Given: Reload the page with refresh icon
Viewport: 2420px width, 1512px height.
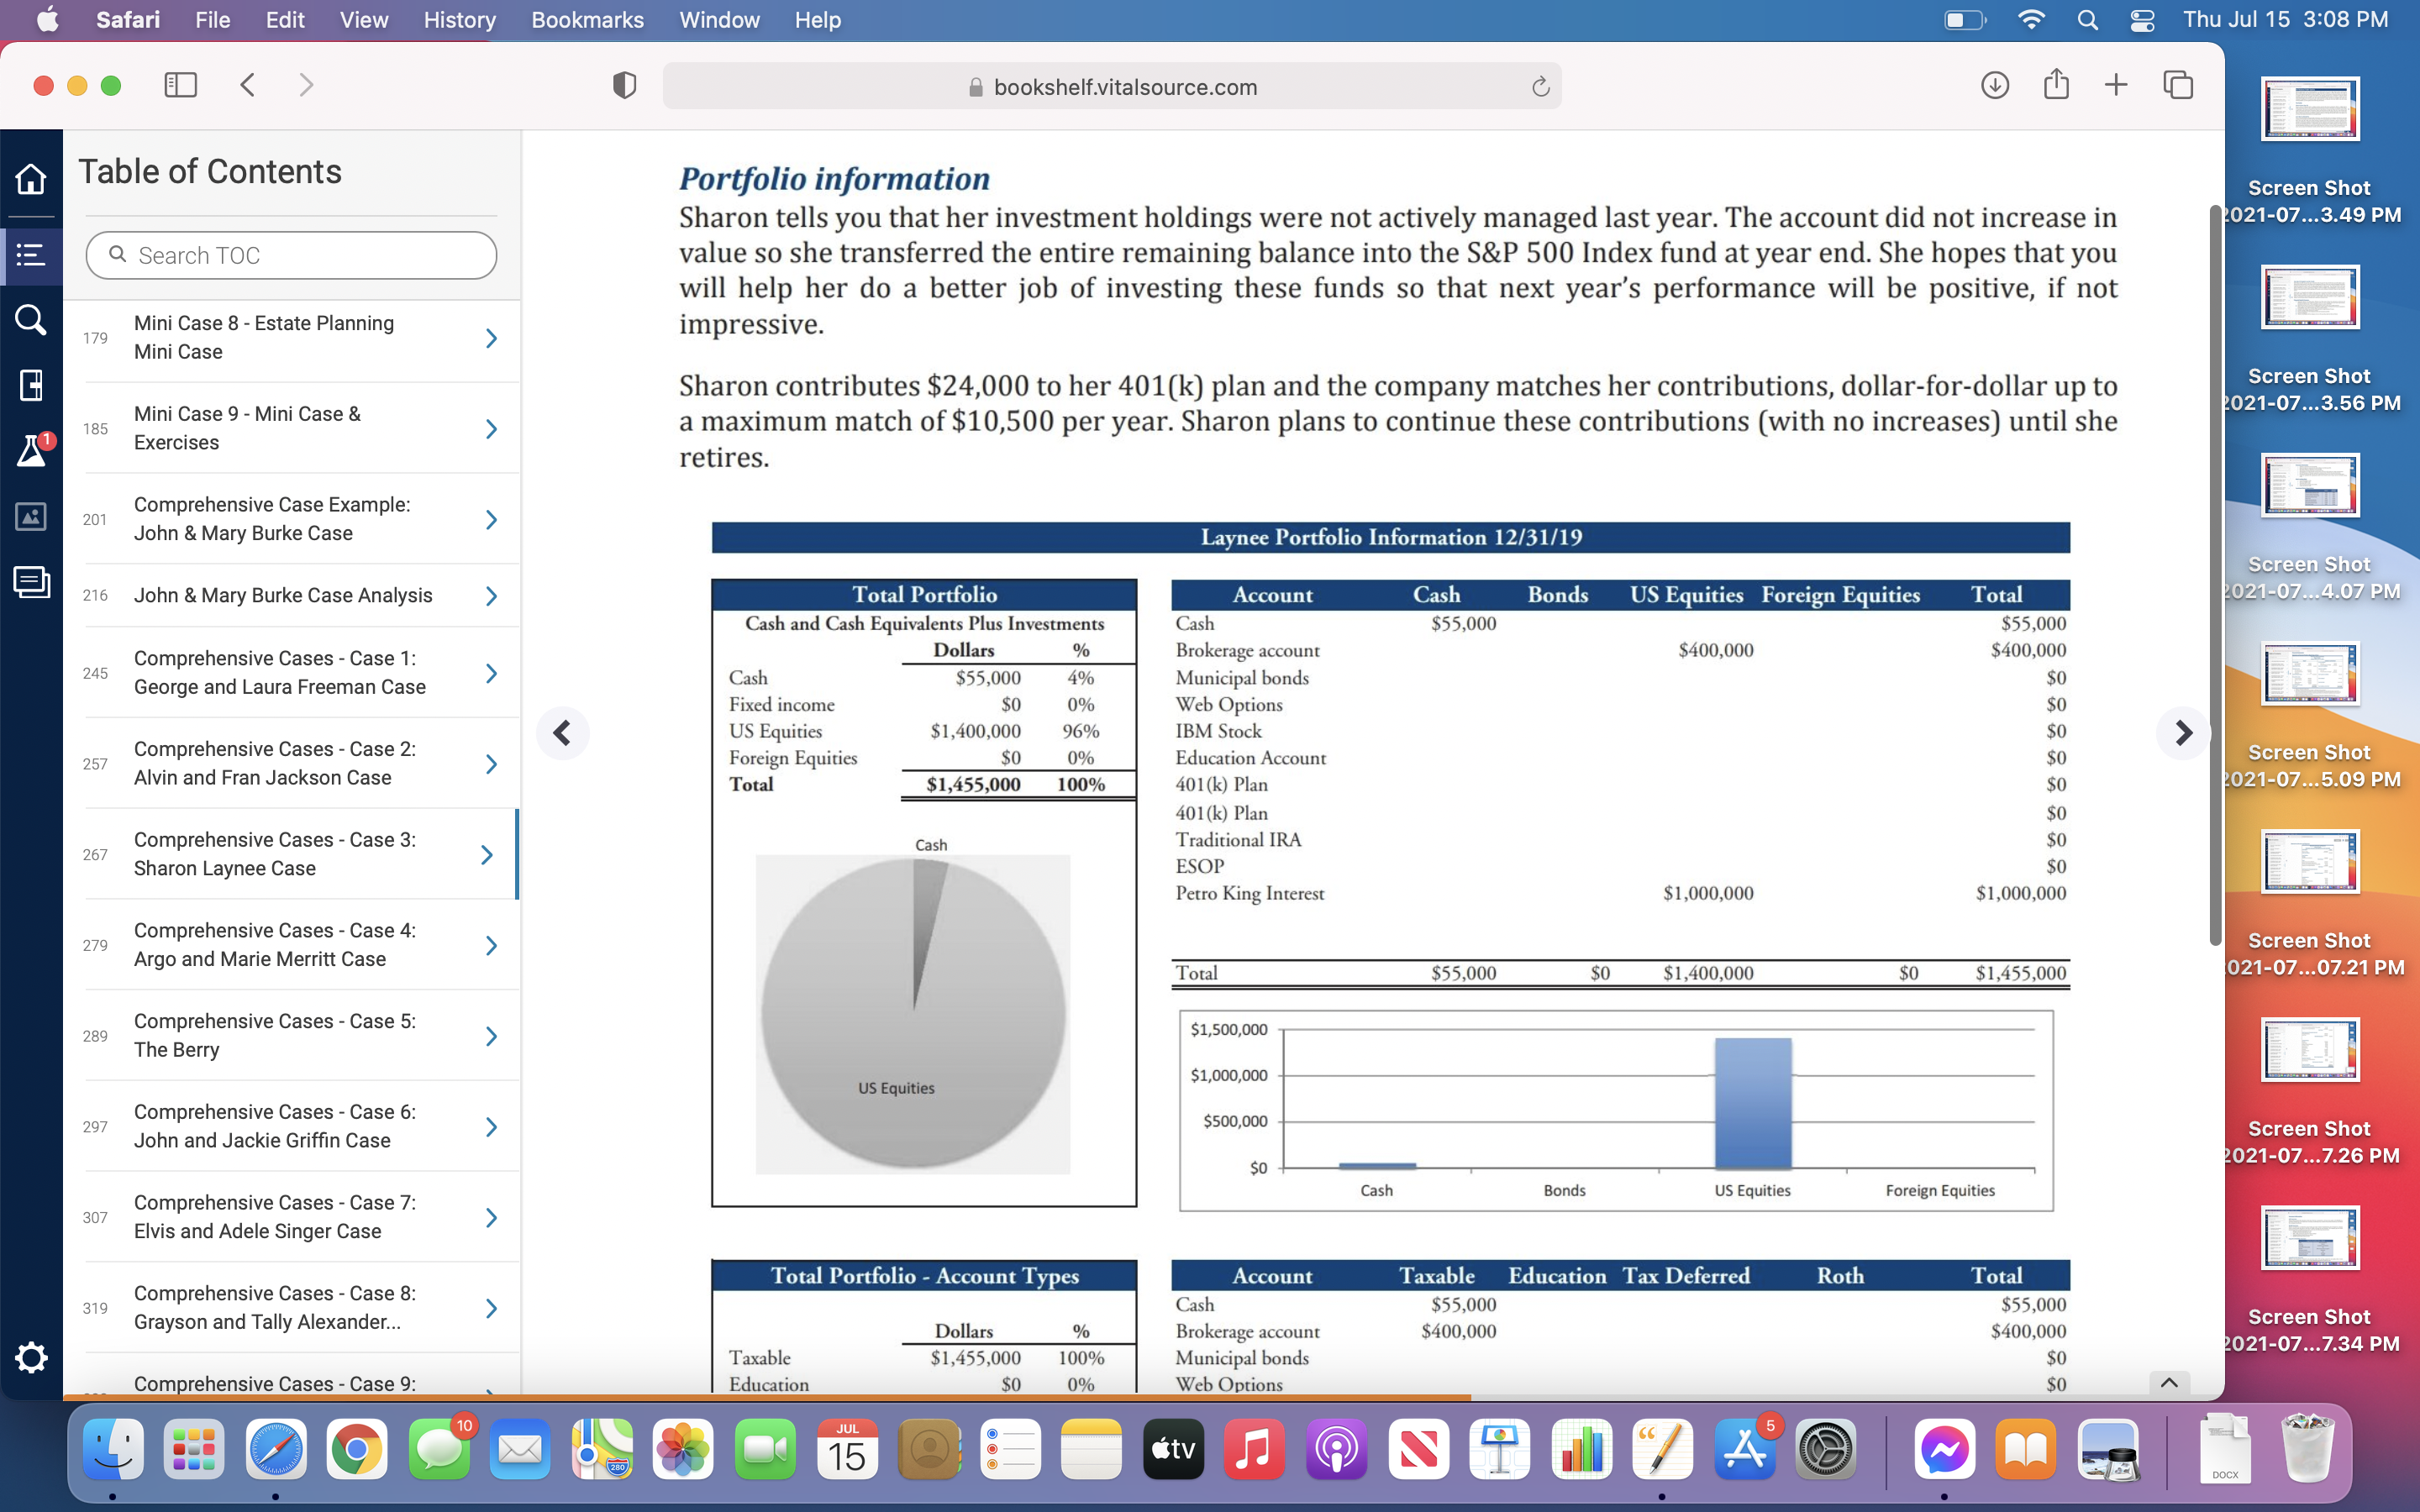Looking at the screenshot, I should (x=1540, y=87).
